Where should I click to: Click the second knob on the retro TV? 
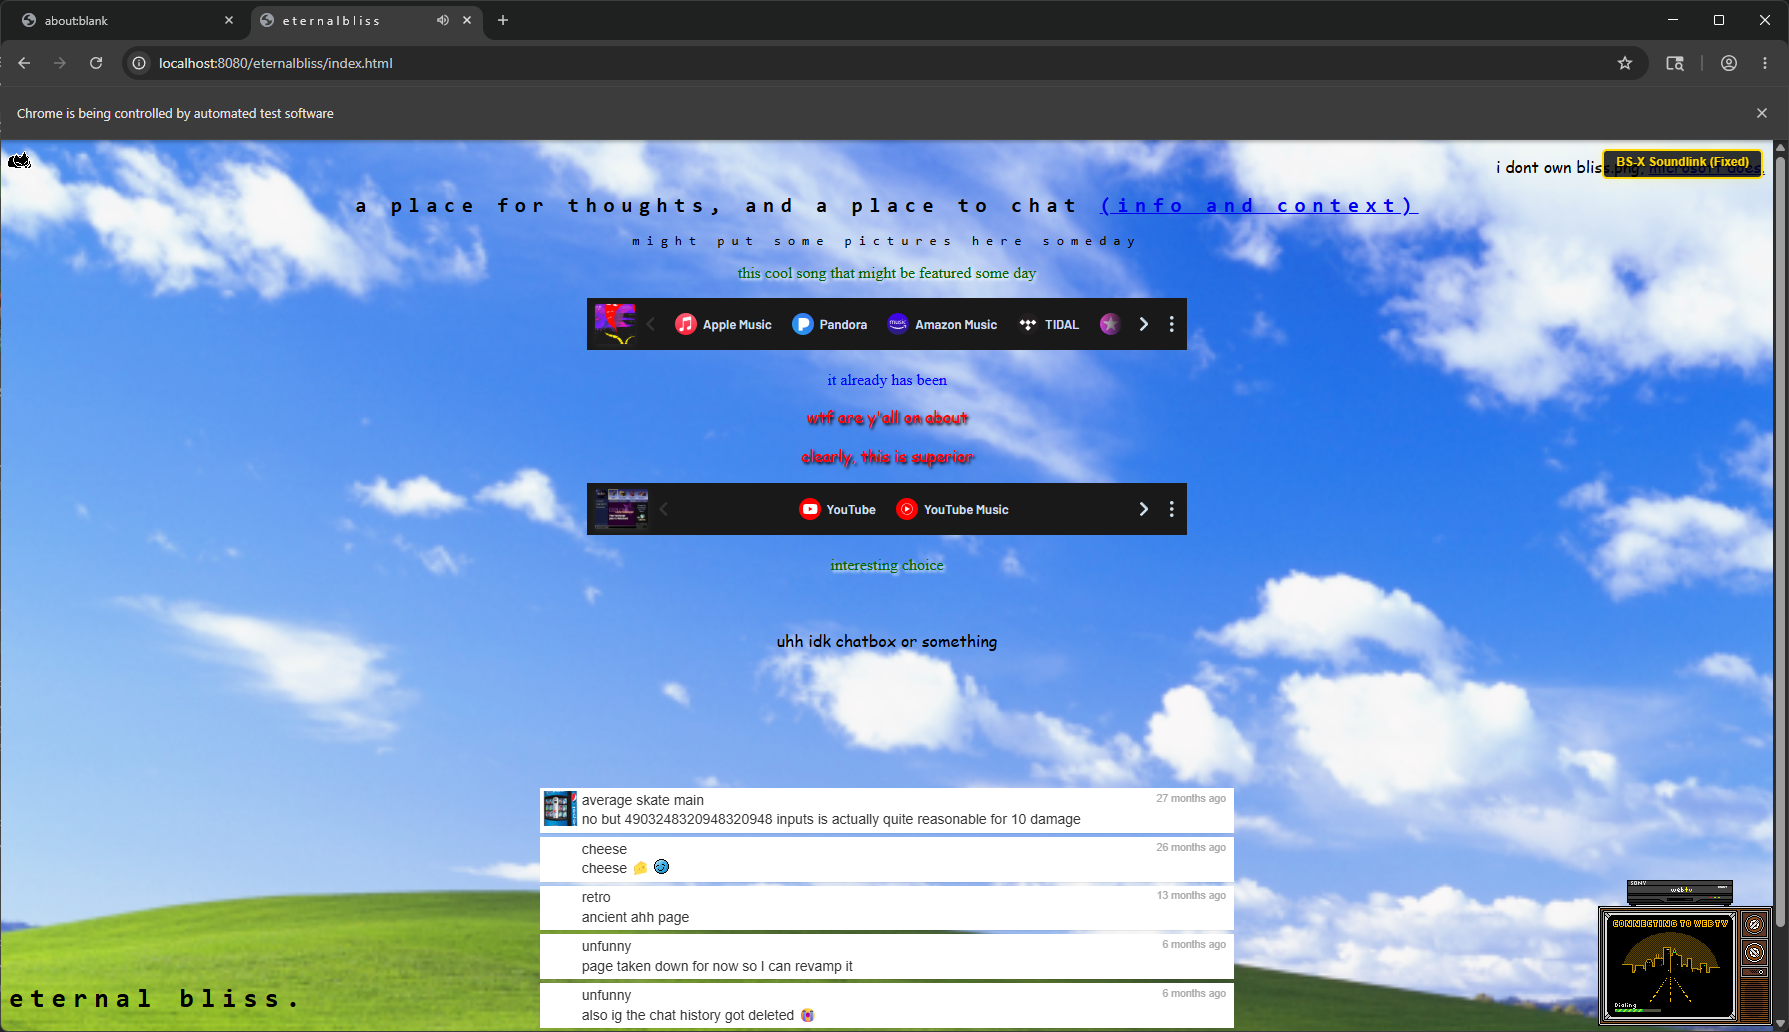click(x=1755, y=953)
